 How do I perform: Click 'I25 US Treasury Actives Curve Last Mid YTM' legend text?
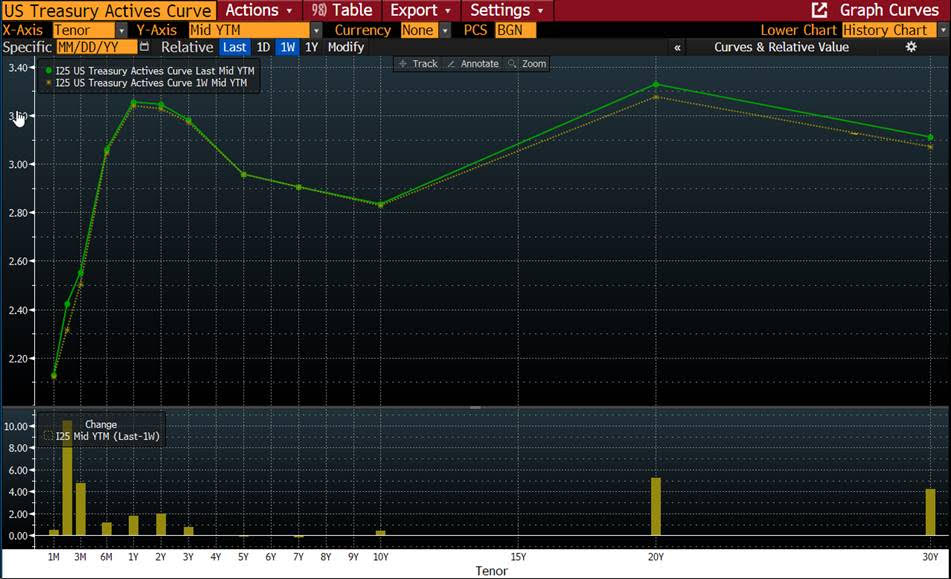[155, 71]
